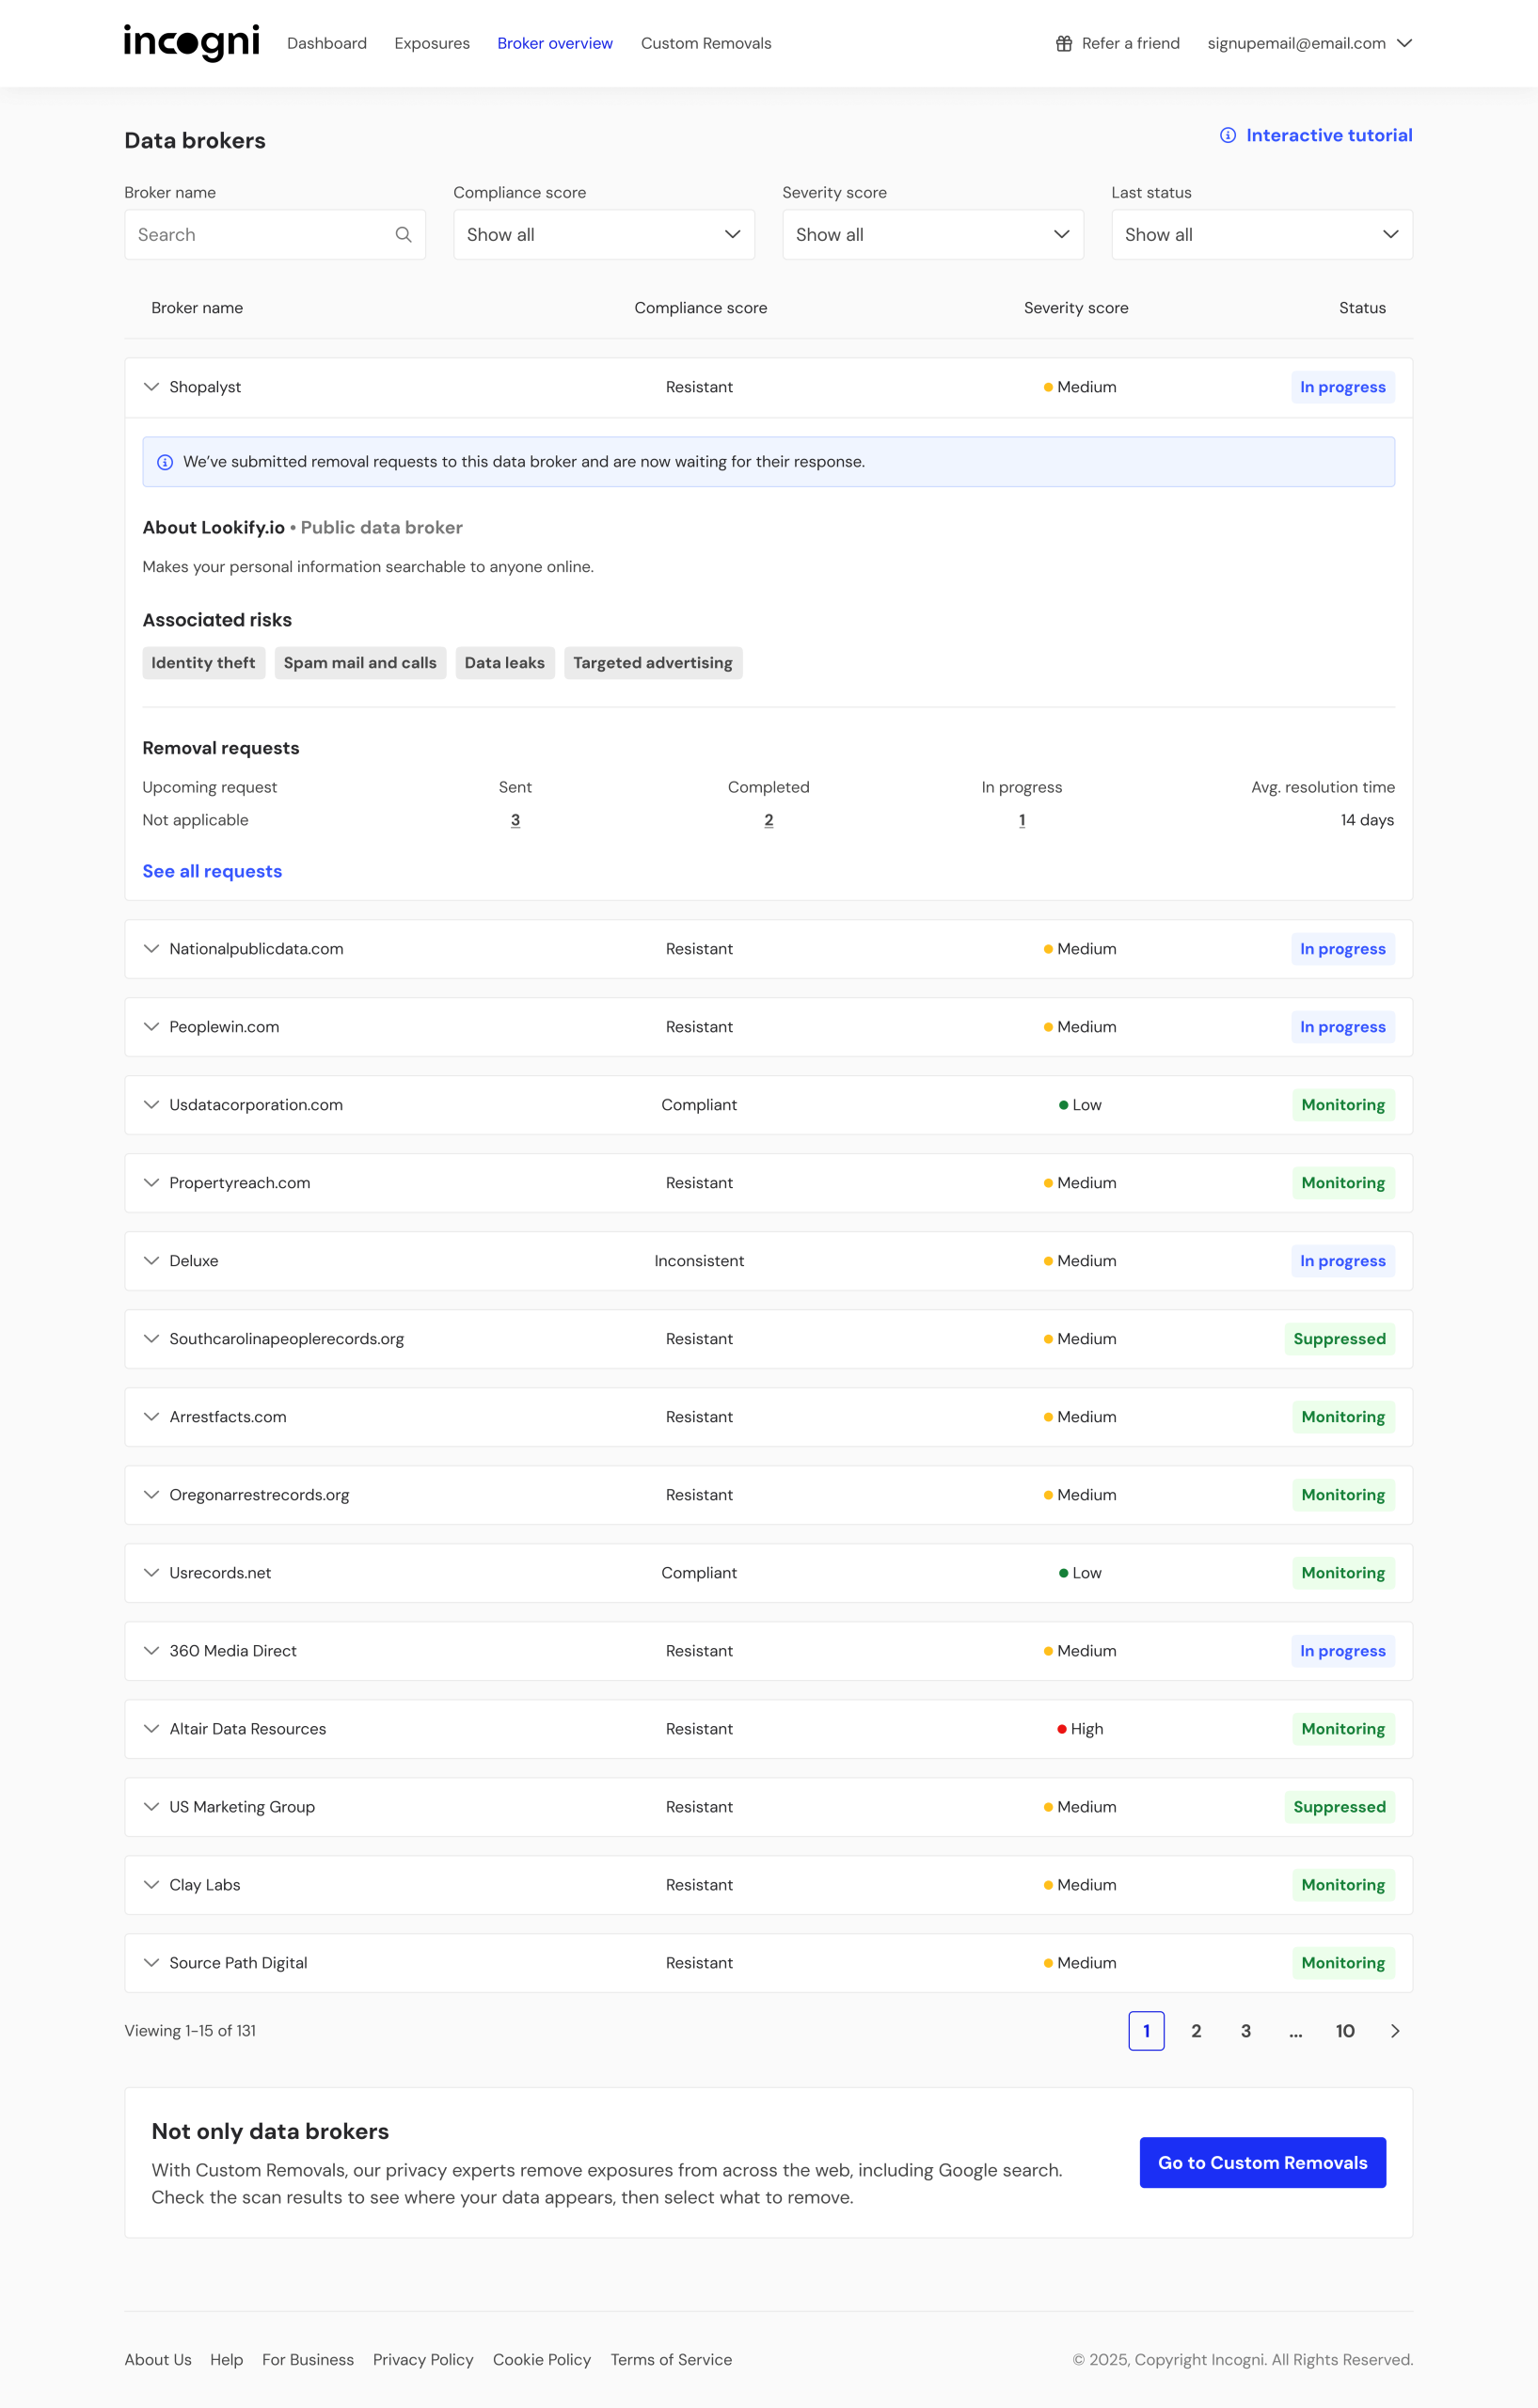This screenshot has height=2408, width=1538.
Task: Jump to pagination page 10
Action: click(1345, 2031)
